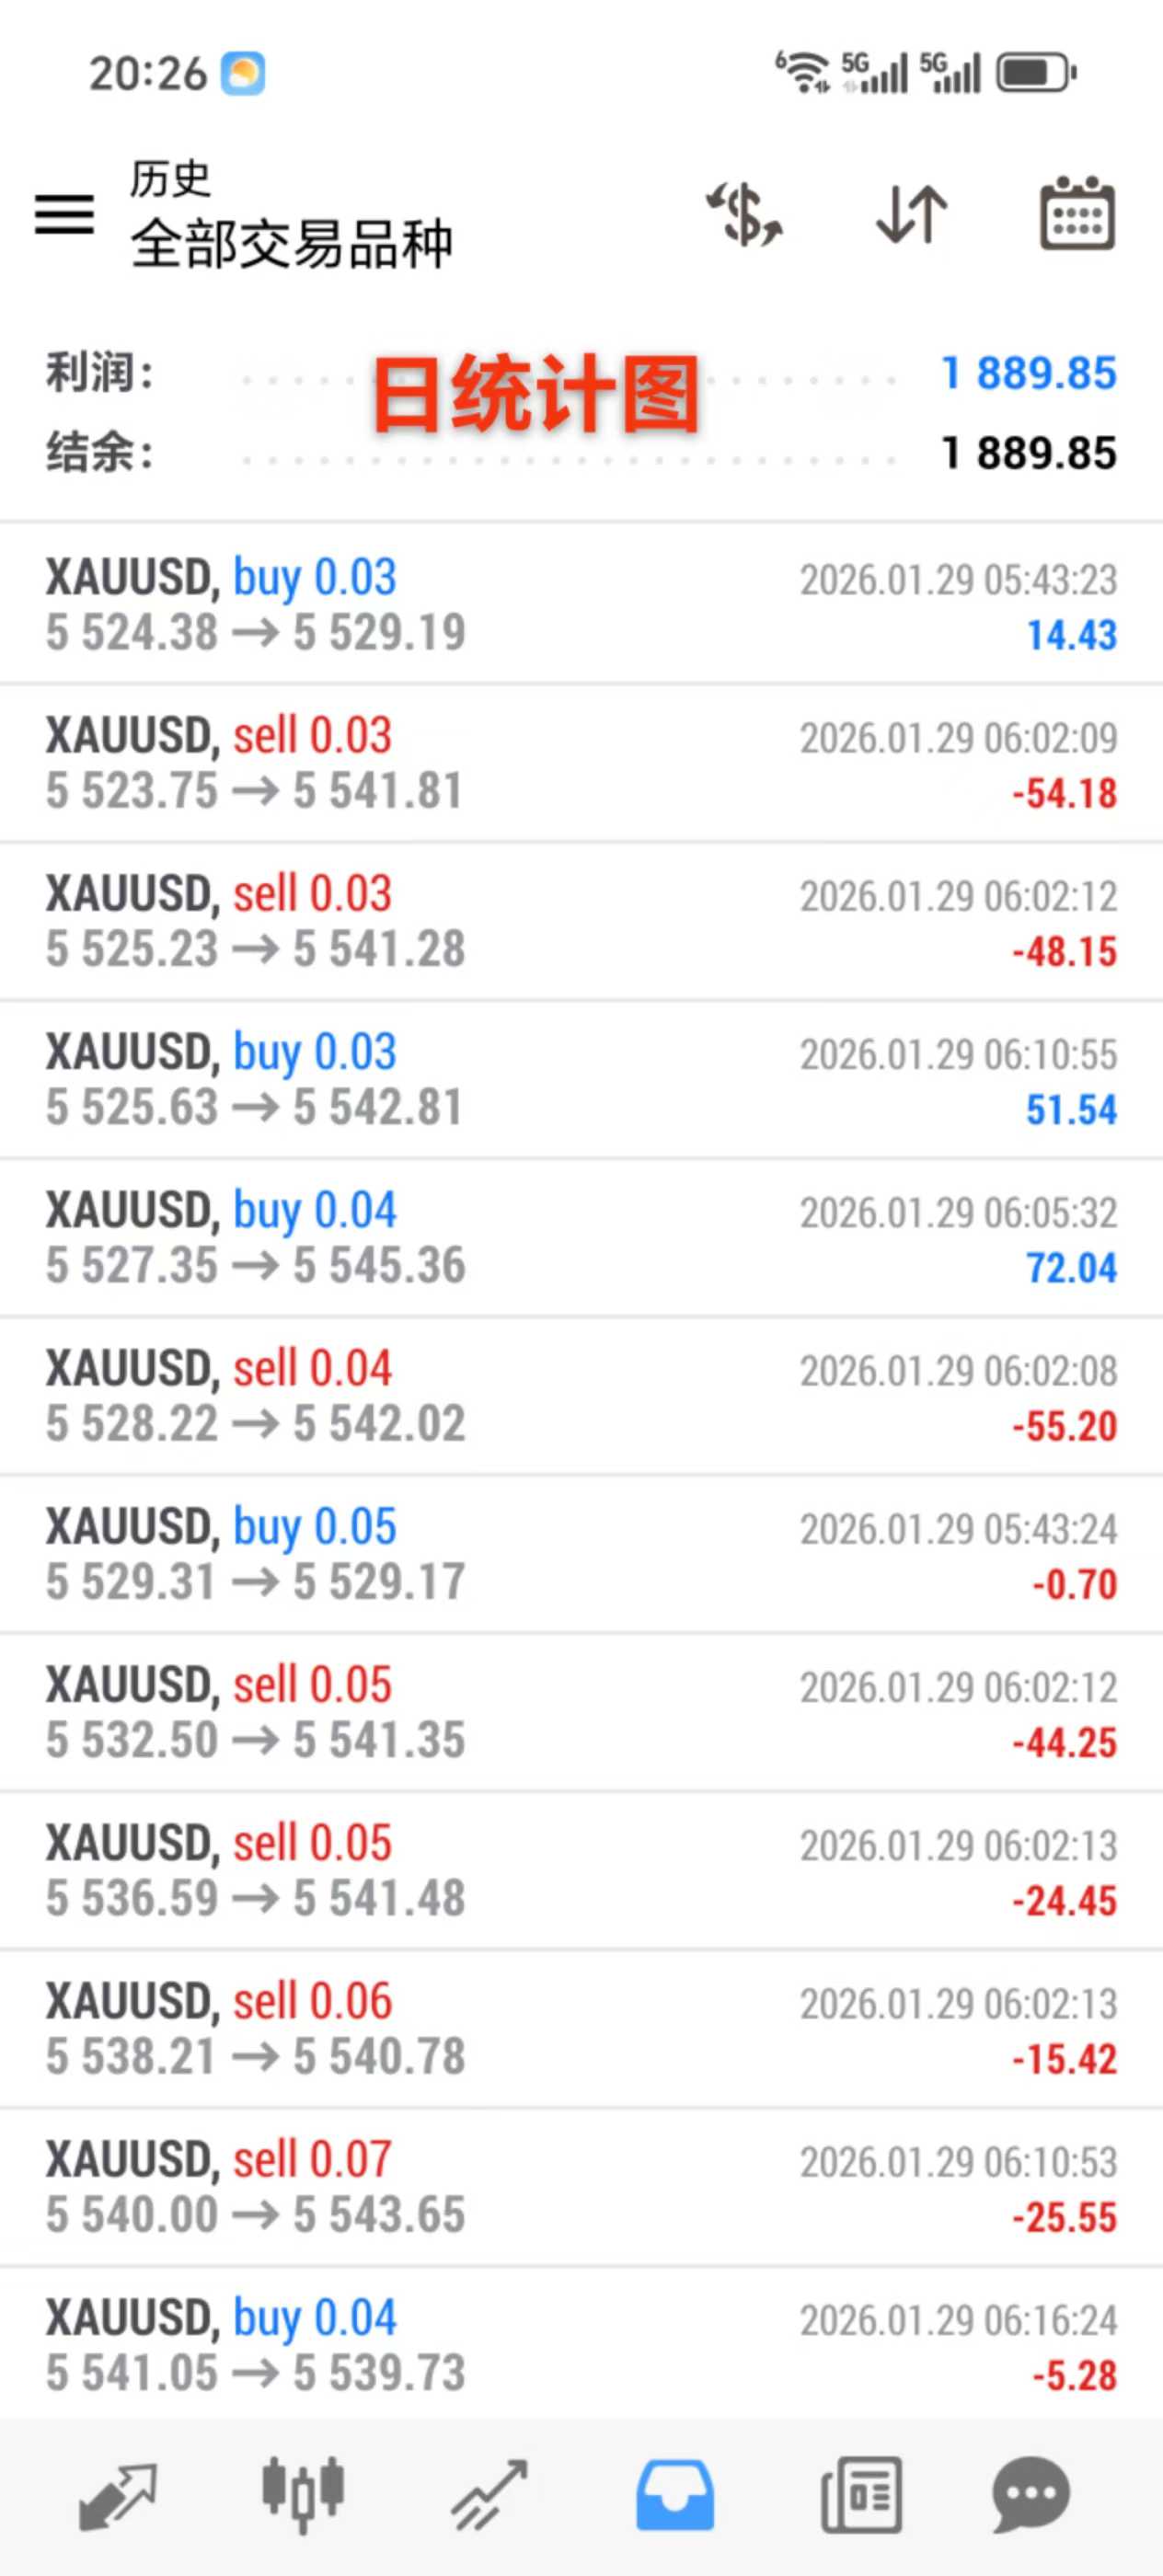
Task: Open the Trade tab with trend icon
Action: coord(489,2495)
